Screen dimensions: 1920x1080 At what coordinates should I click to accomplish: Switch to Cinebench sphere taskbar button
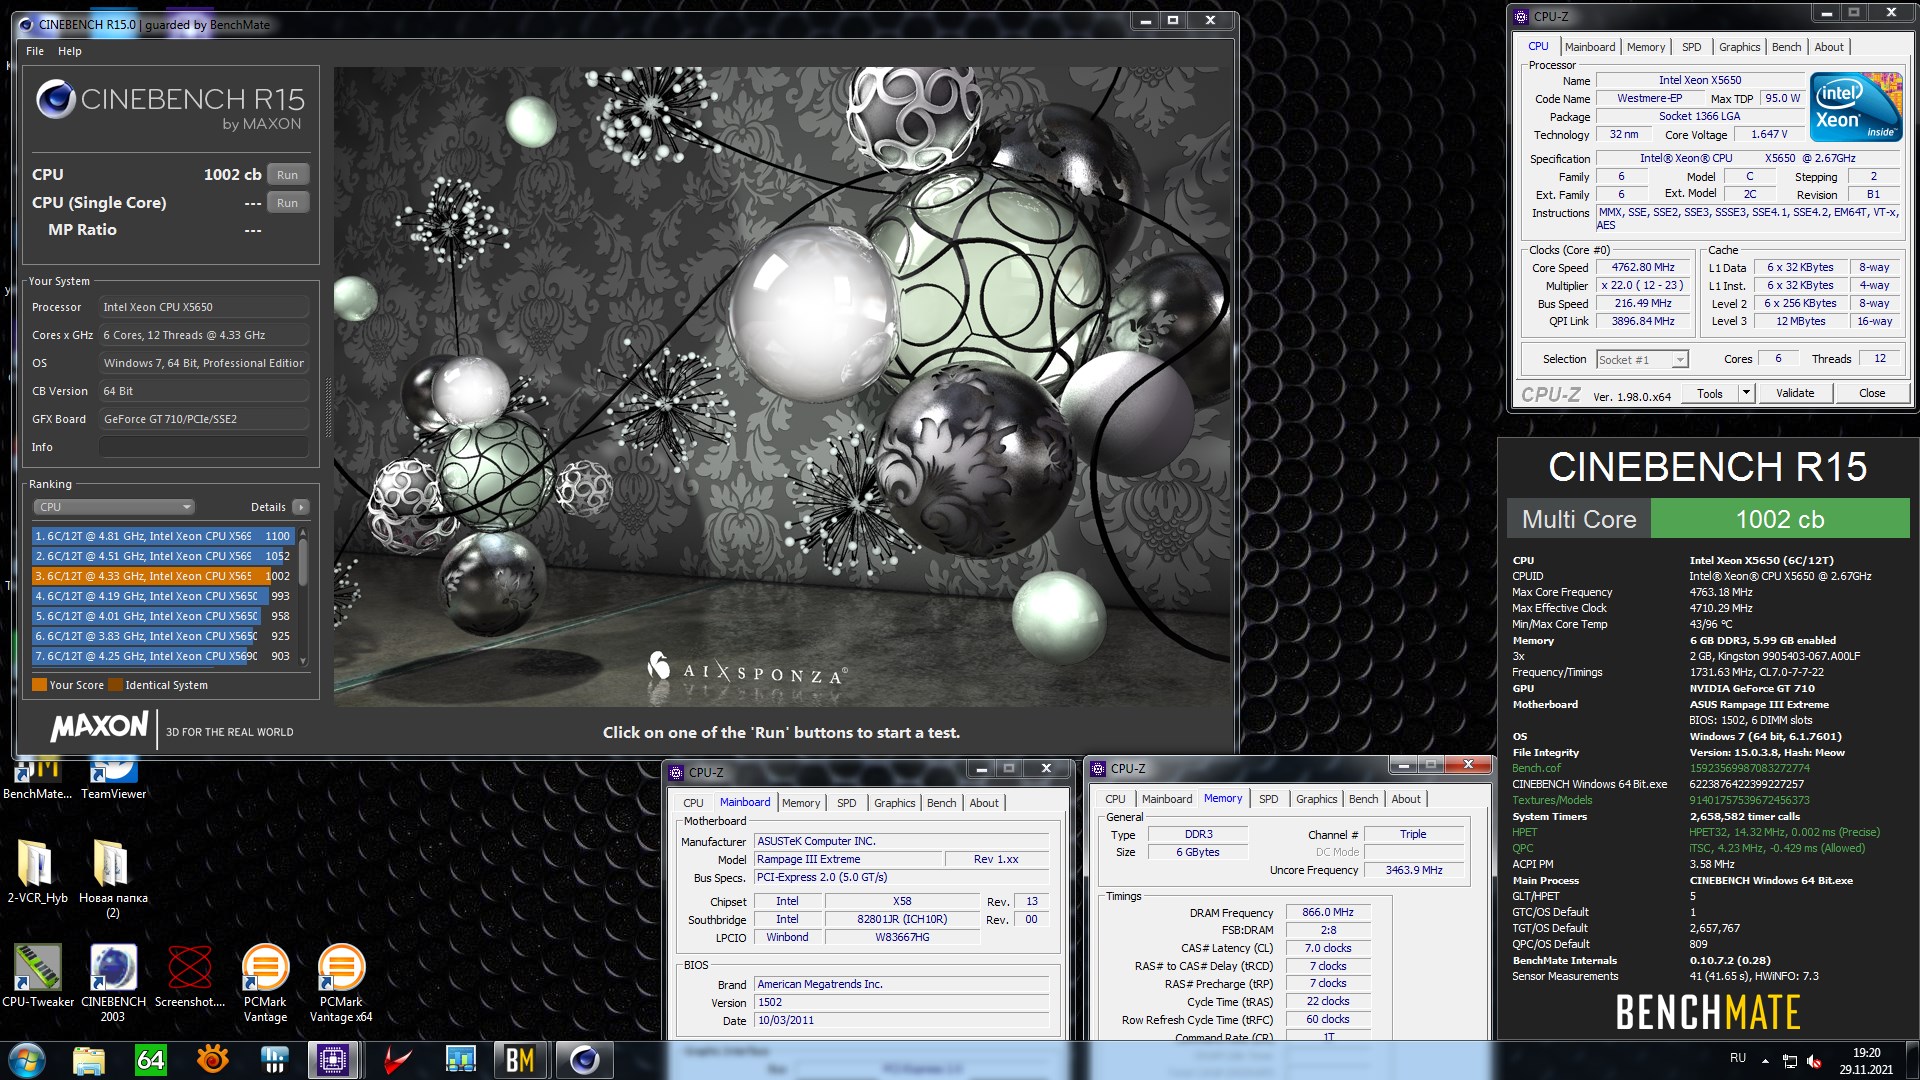(x=584, y=1060)
